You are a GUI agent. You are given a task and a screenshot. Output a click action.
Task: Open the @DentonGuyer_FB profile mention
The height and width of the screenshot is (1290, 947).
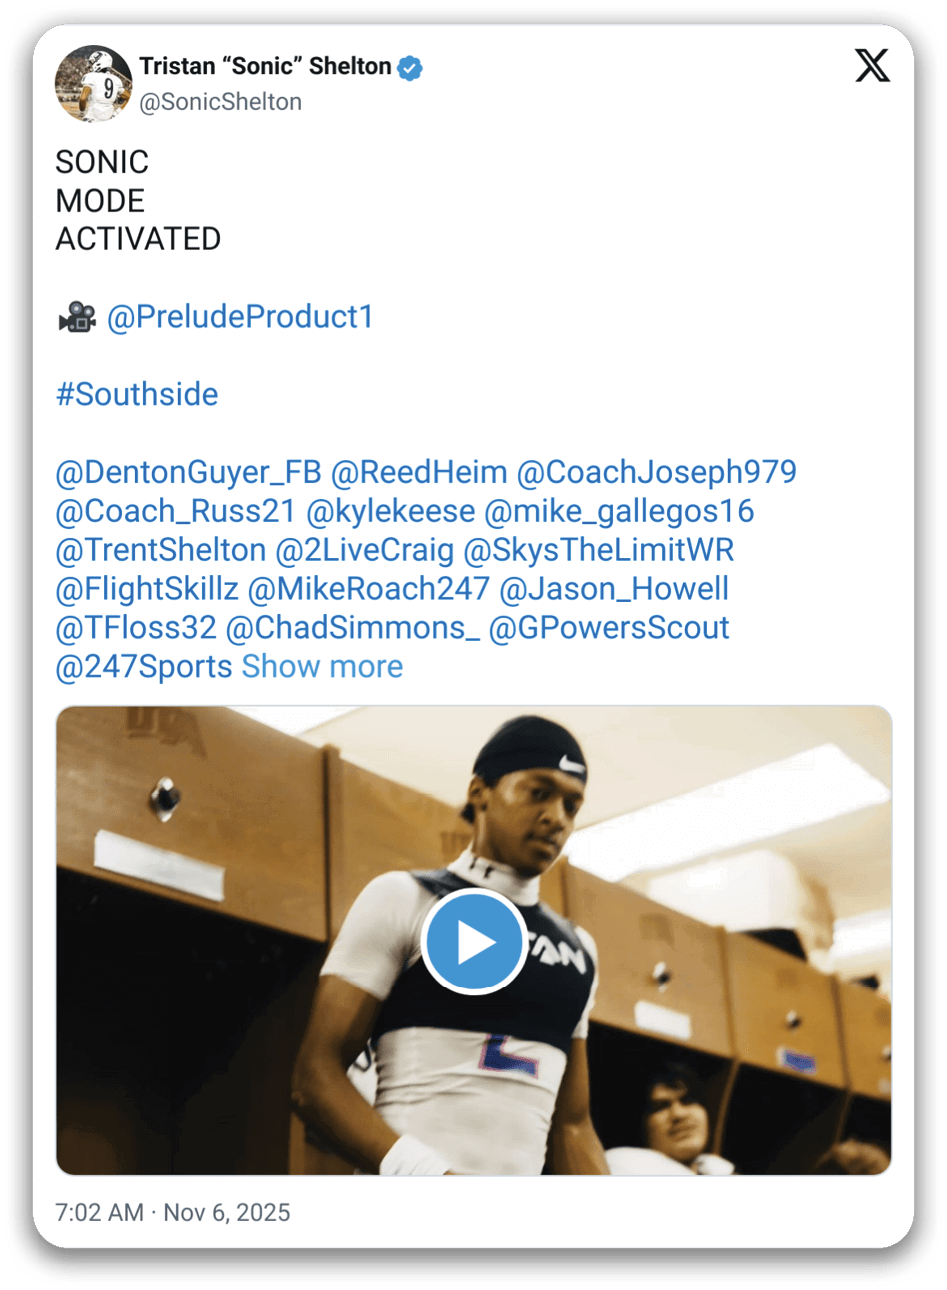point(188,472)
